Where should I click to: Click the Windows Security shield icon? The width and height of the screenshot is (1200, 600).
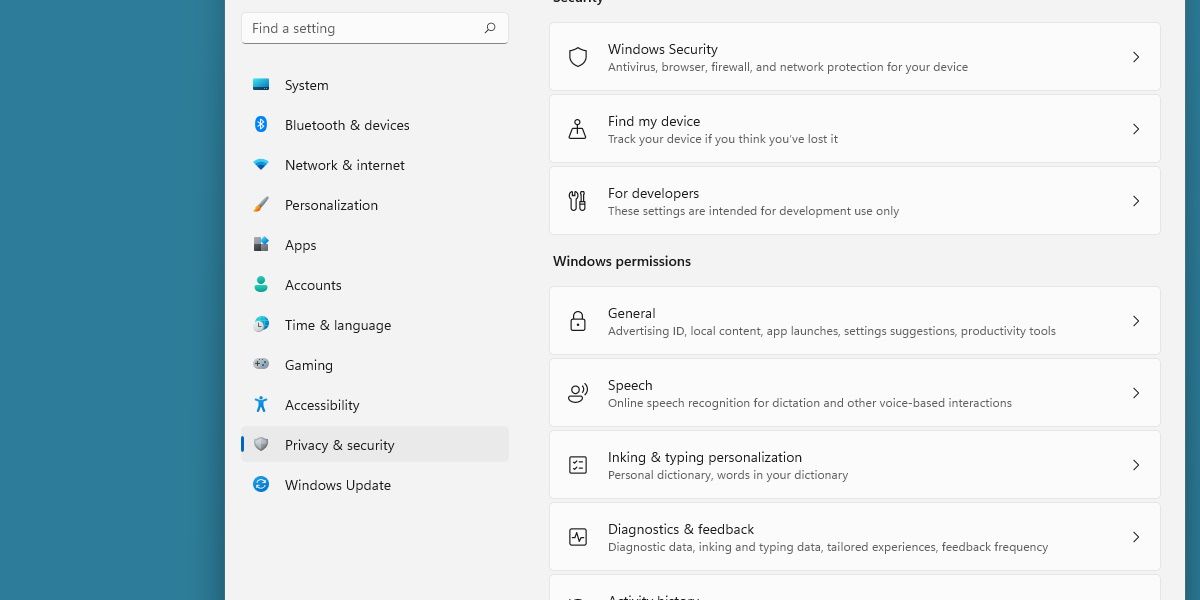578,57
